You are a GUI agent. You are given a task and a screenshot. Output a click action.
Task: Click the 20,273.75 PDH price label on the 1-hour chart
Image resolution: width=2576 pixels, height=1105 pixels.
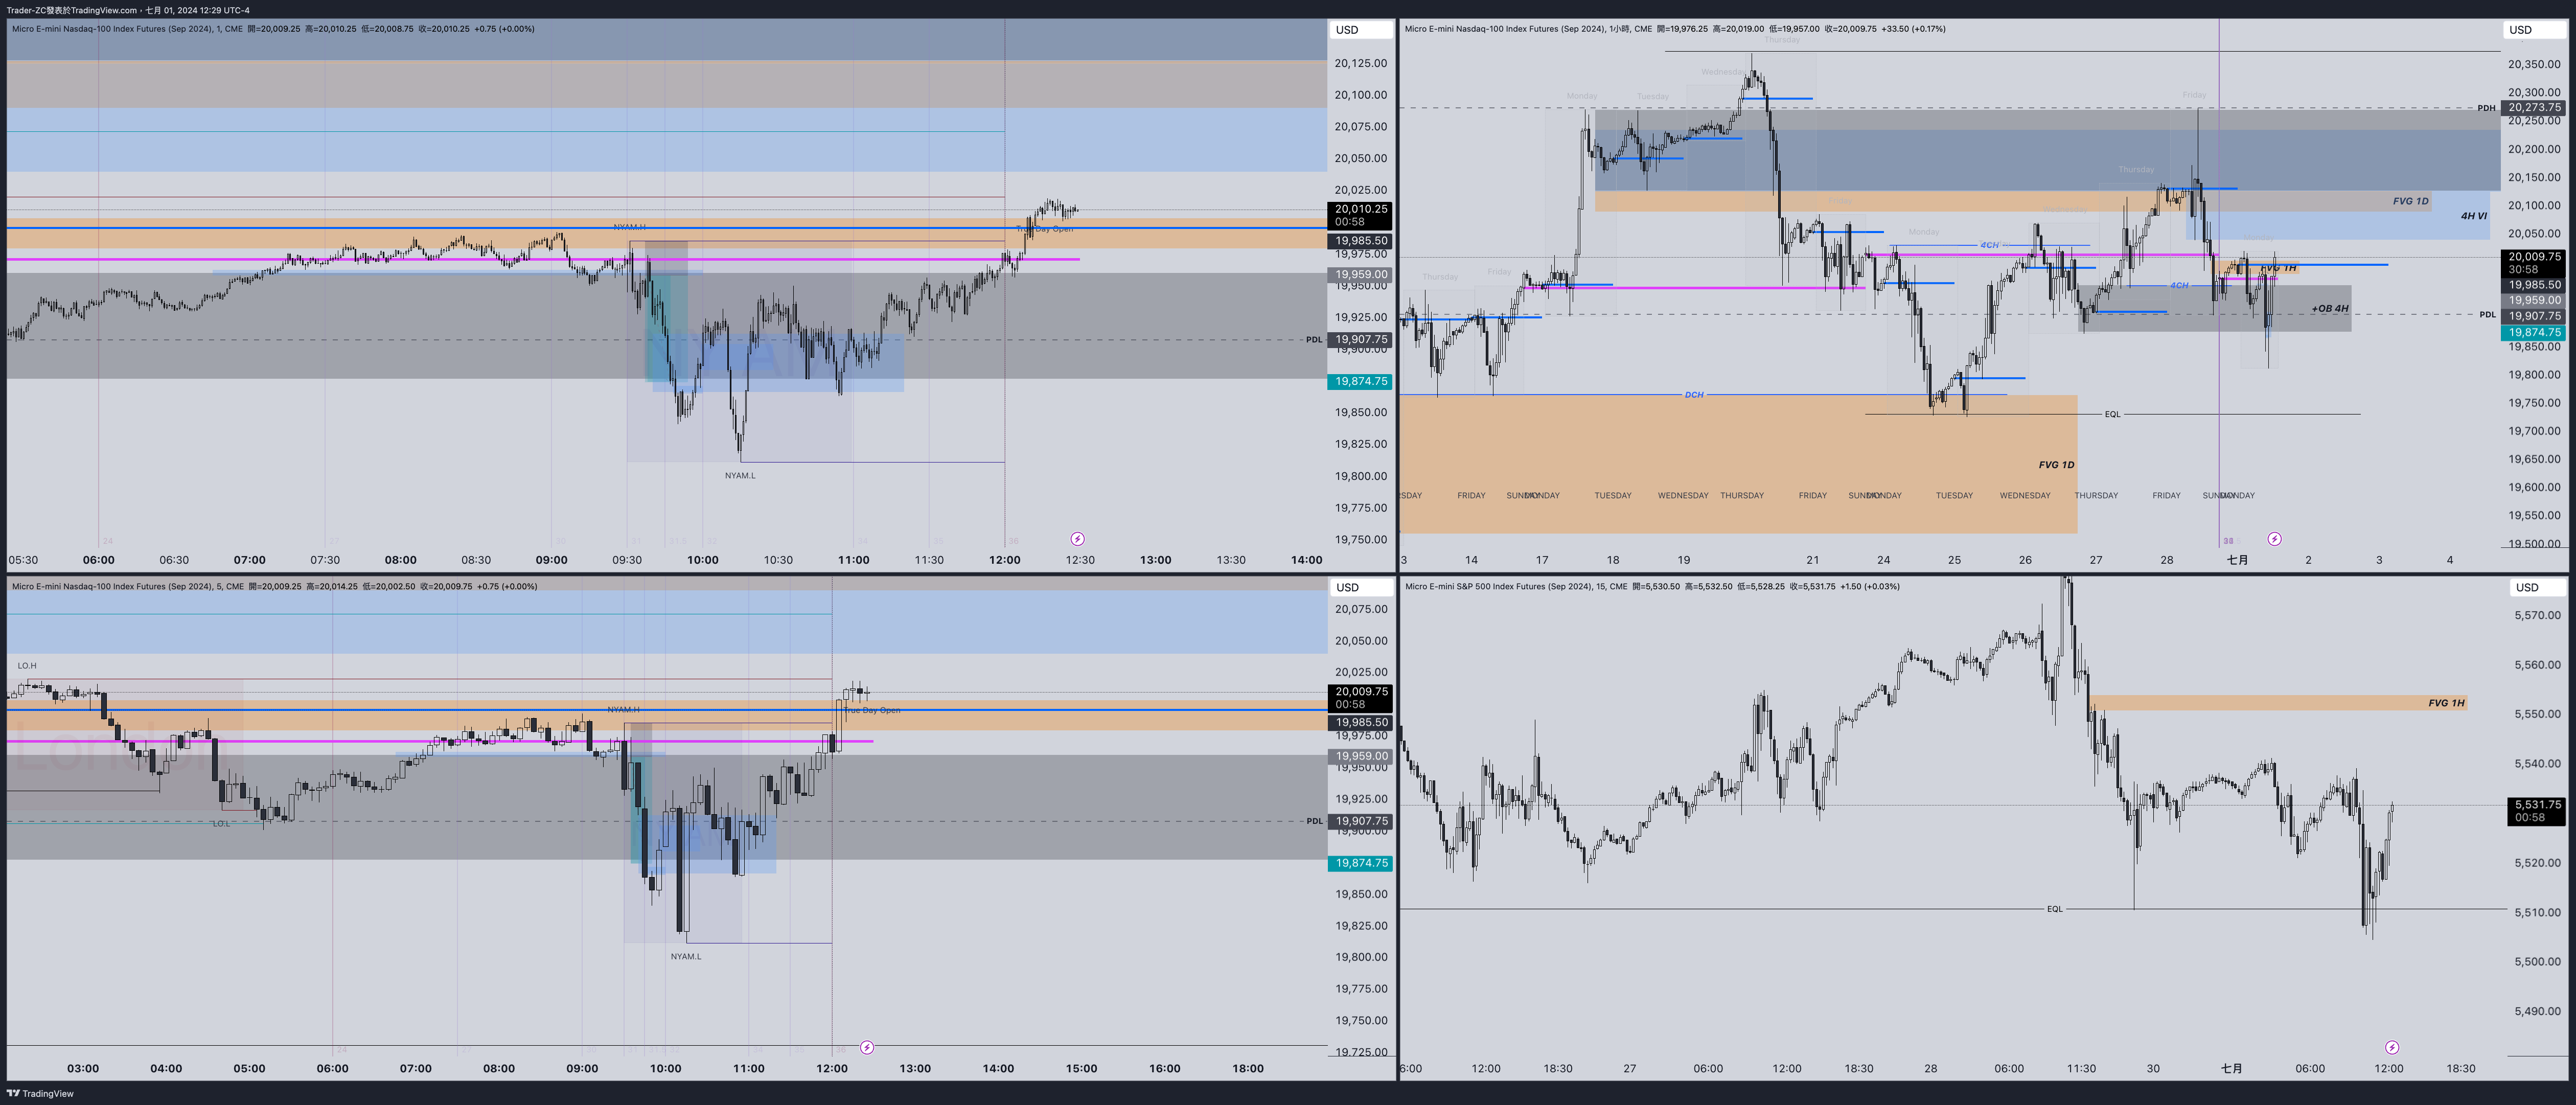tap(2533, 107)
